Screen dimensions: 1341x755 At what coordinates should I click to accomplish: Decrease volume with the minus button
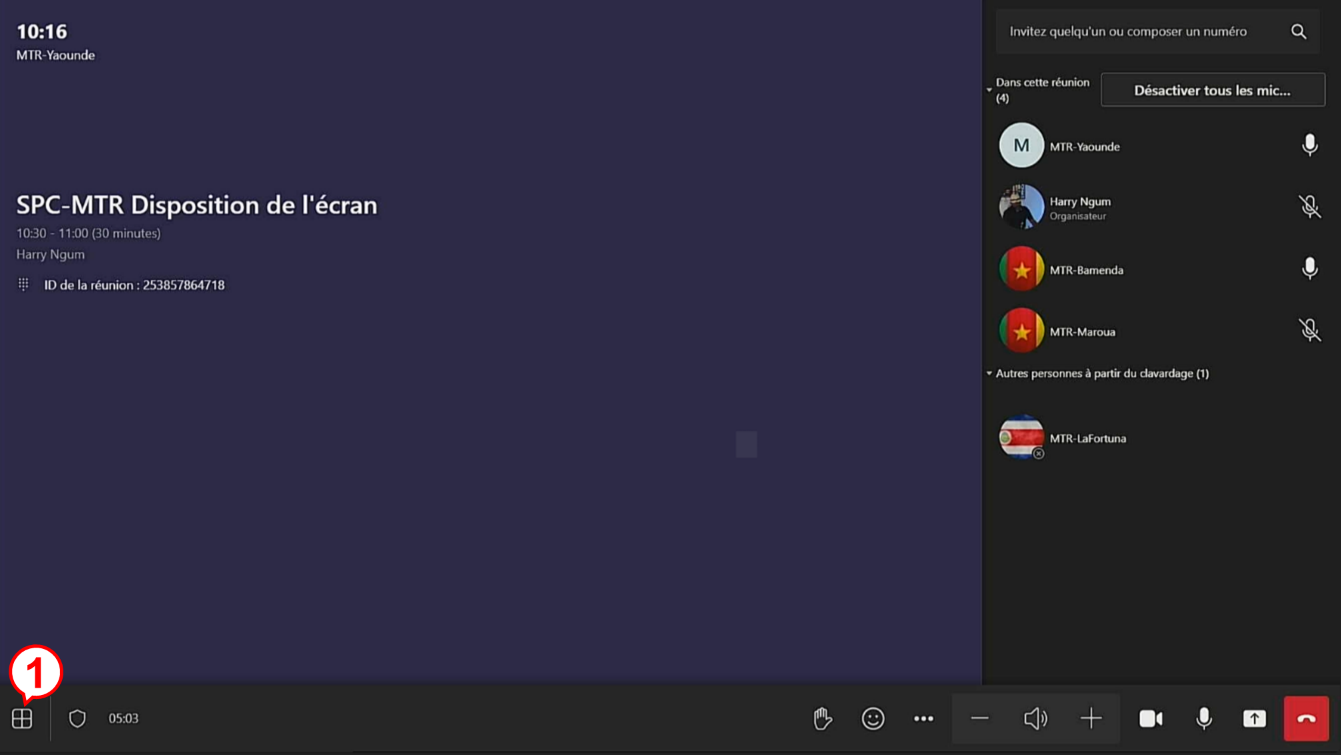tap(980, 718)
